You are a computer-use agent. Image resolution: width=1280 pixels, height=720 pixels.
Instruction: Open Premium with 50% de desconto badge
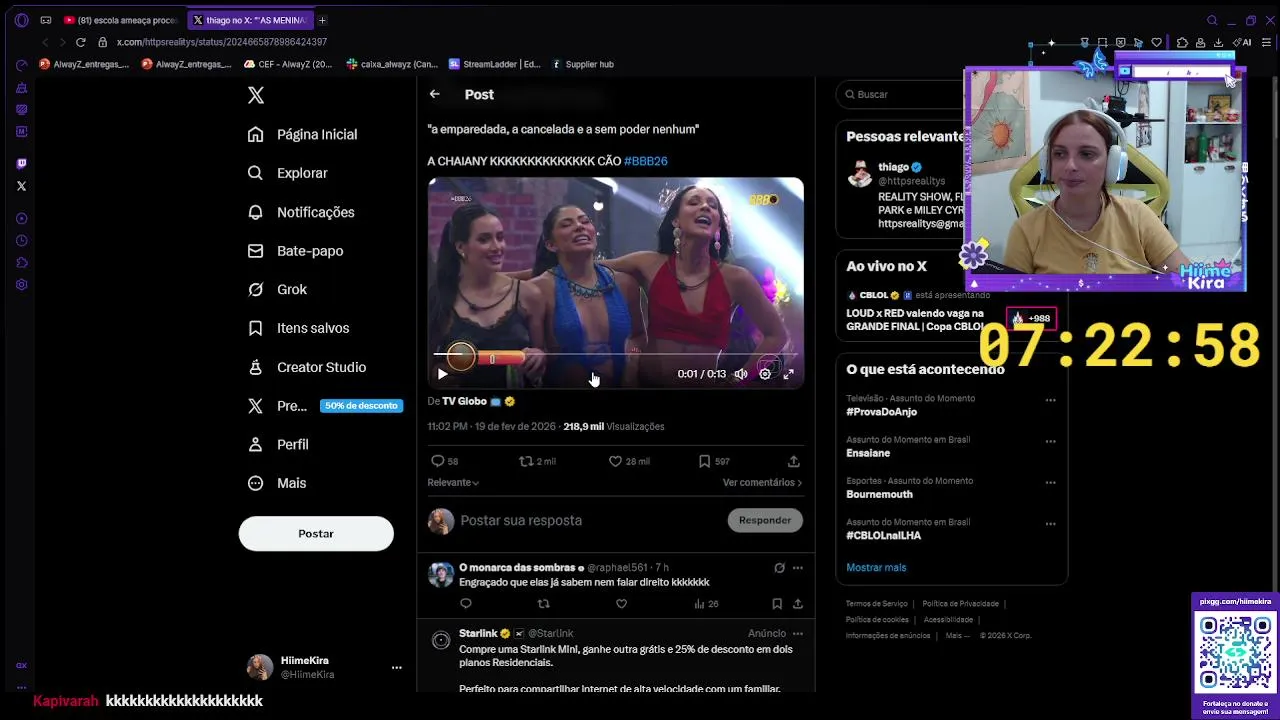(x=325, y=406)
